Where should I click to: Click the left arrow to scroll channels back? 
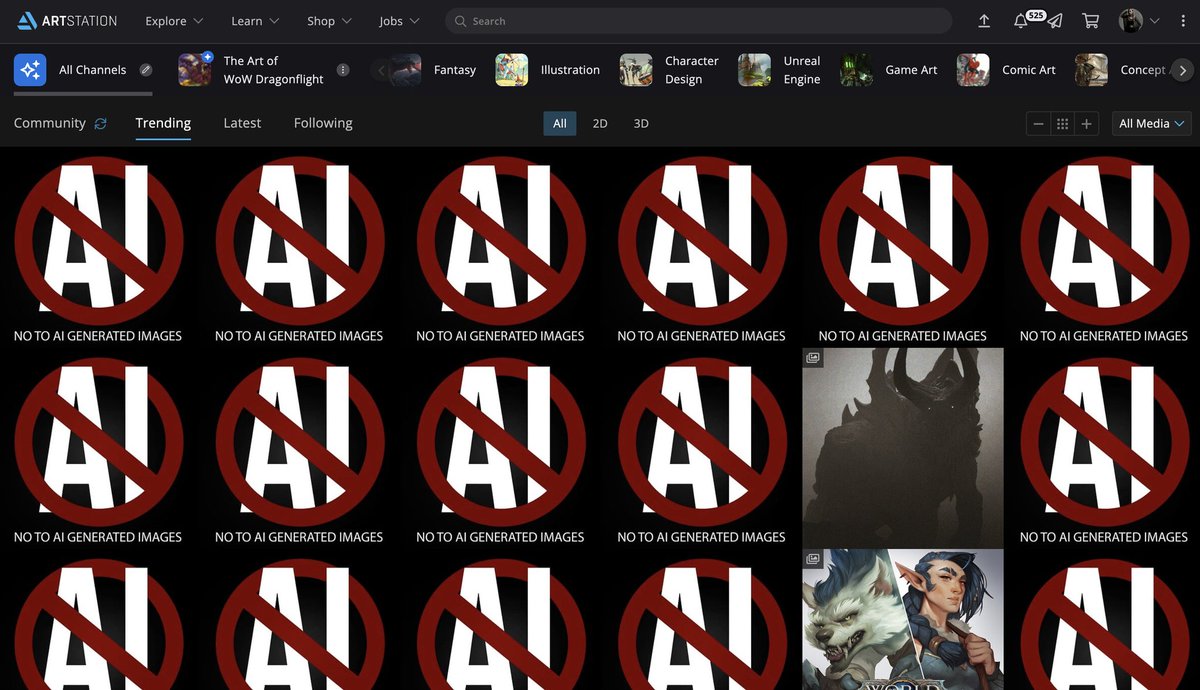pyautogui.click(x=380, y=70)
